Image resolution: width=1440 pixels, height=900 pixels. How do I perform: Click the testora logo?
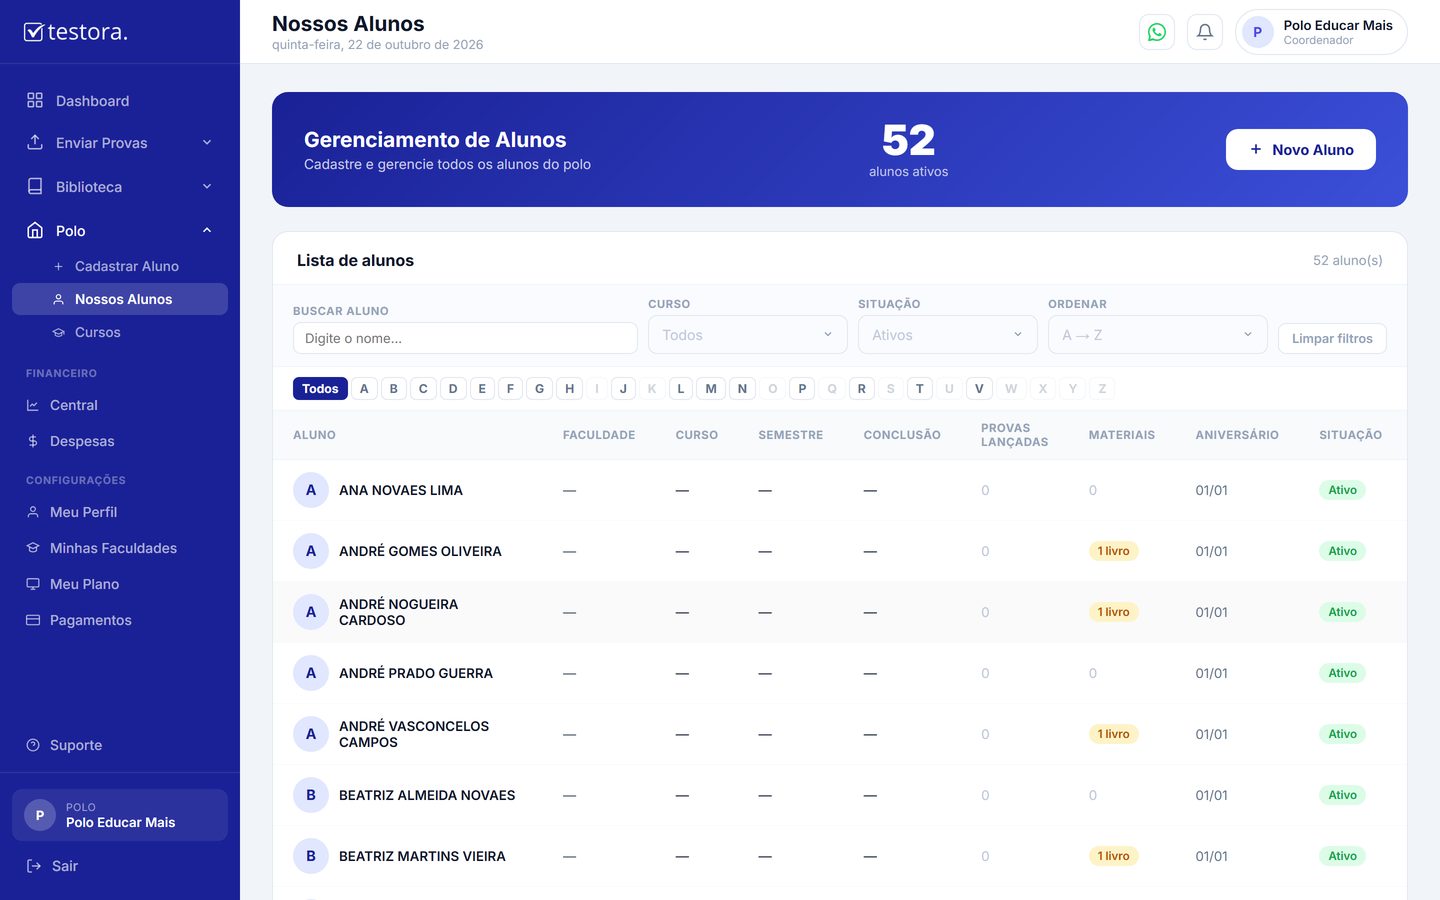(76, 32)
